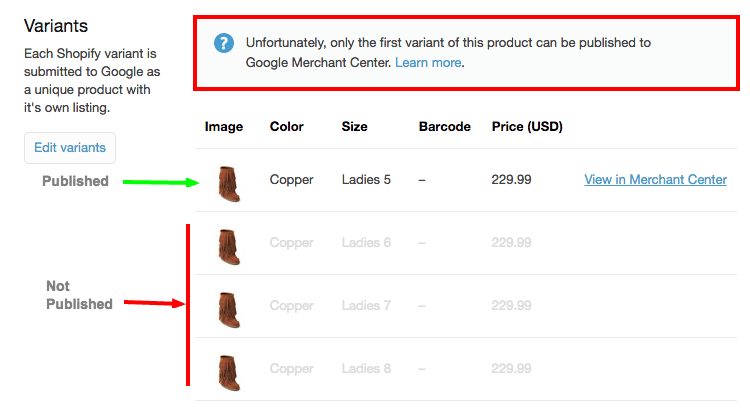750x409 pixels.
Task: Click the 229.99 price of Ladies 5
Action: point(512,180)
